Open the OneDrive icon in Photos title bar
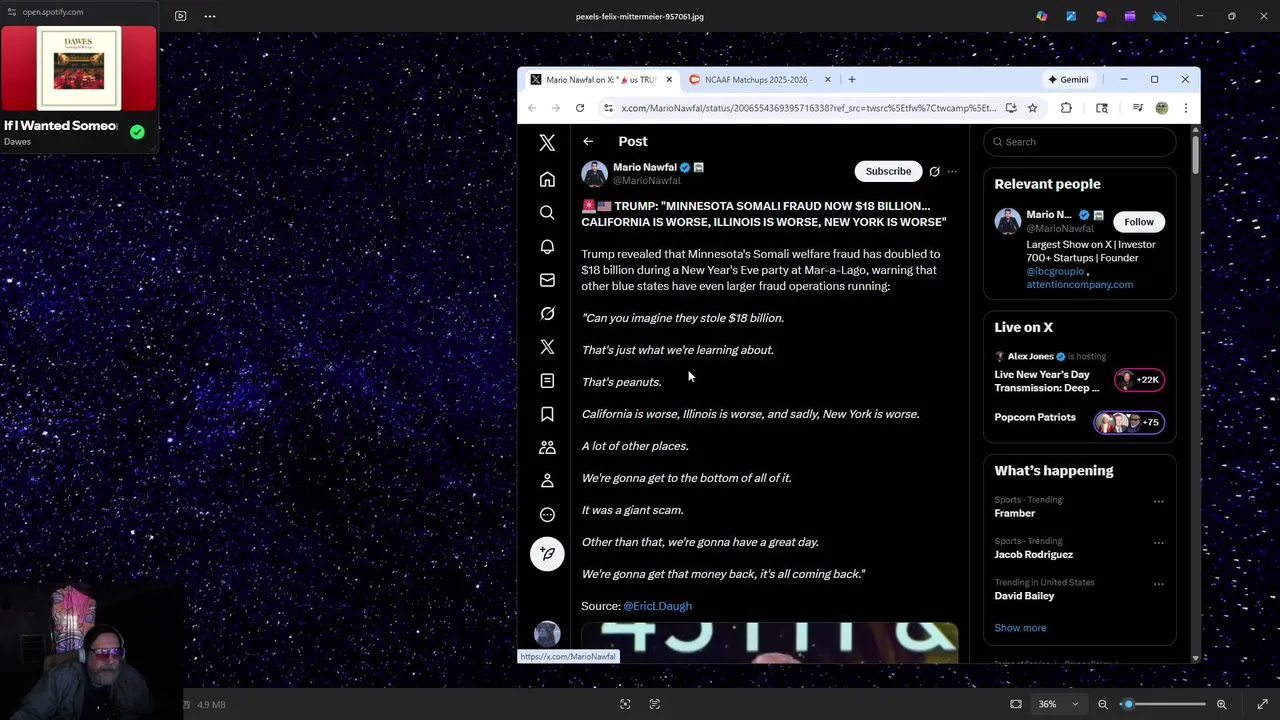This screenshot has width=1280, height=720. [1160, 16]
